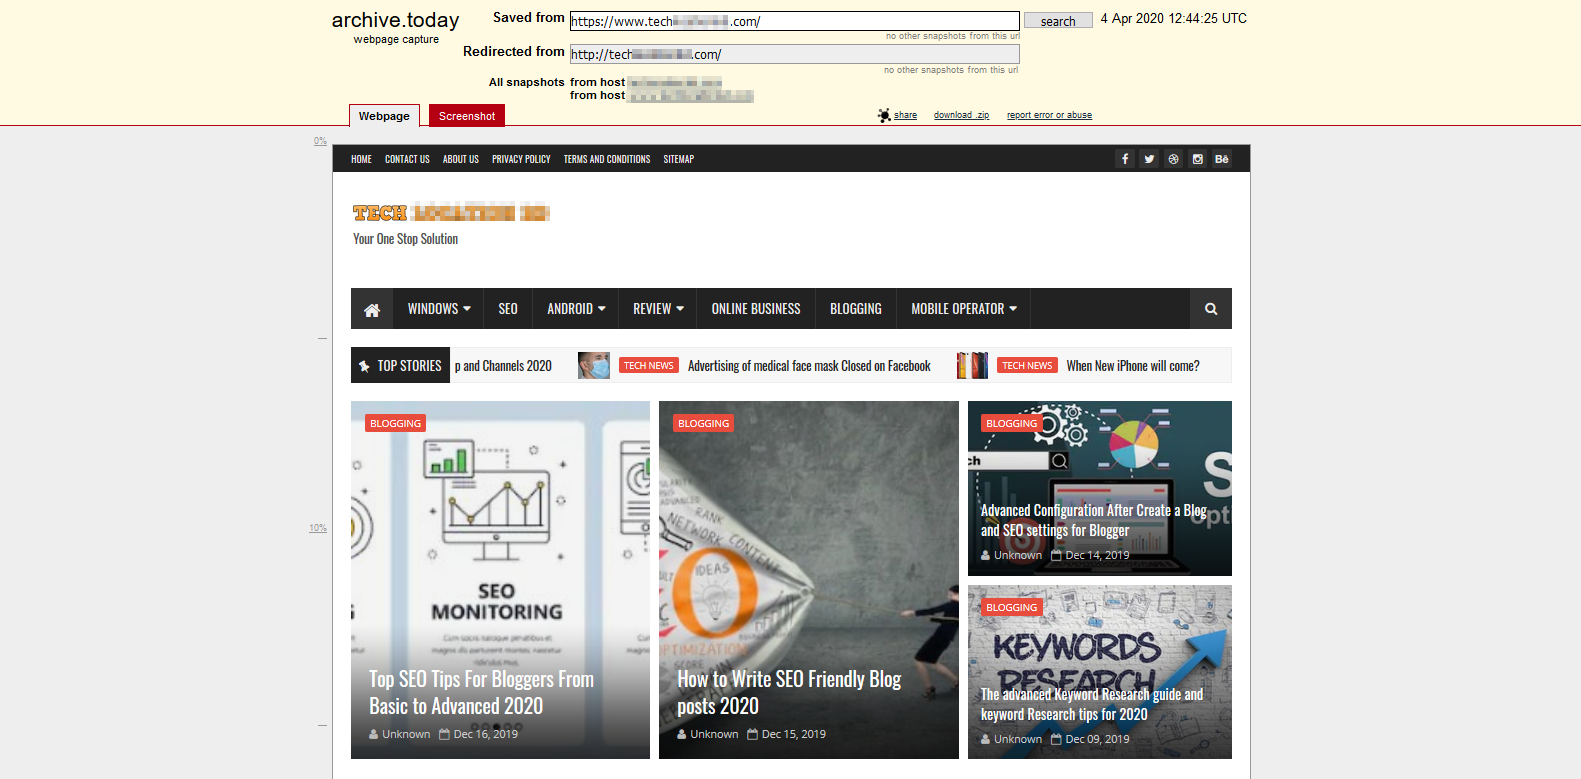Click the Redirected from URL field
1581x779 pixels.
pos(795,54)
